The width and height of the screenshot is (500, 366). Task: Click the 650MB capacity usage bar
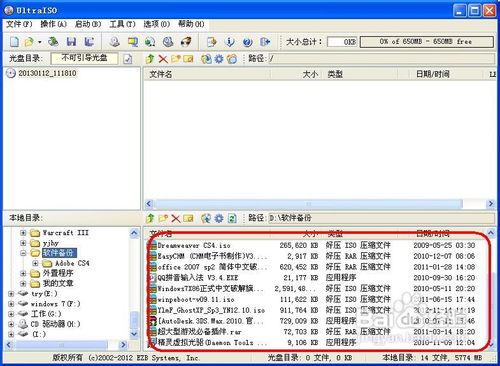click(426, 42)
